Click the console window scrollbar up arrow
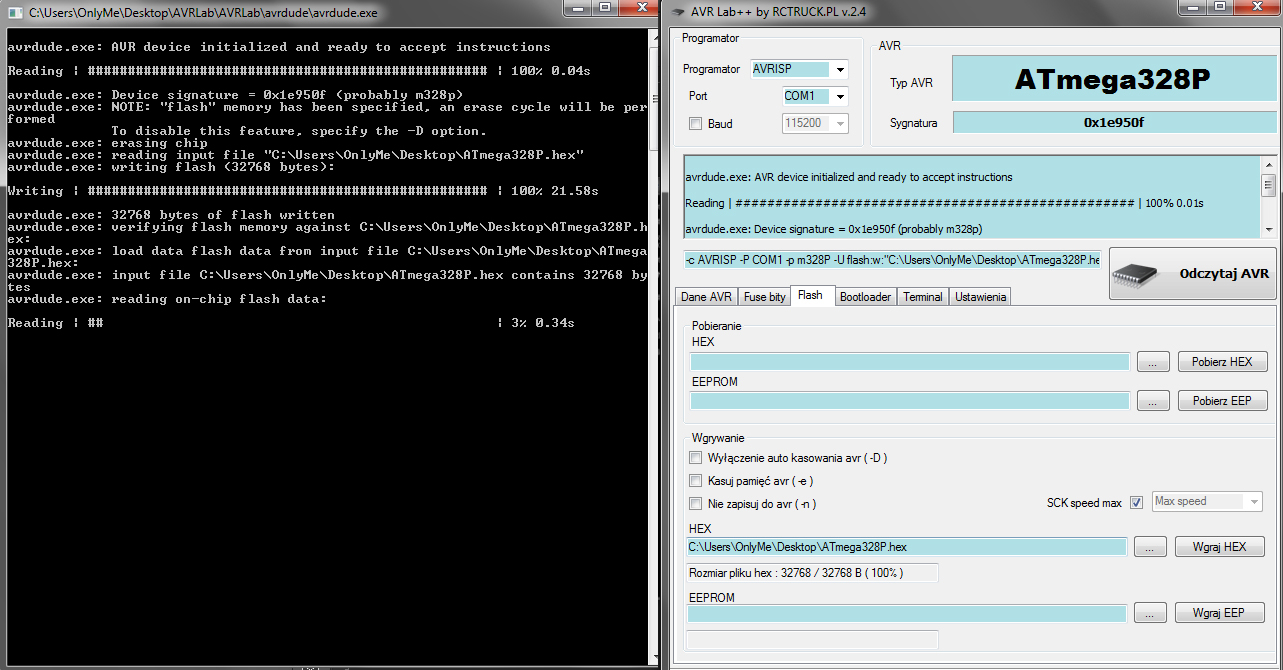This screenshot has height=670, width=1283. (653, 39)
